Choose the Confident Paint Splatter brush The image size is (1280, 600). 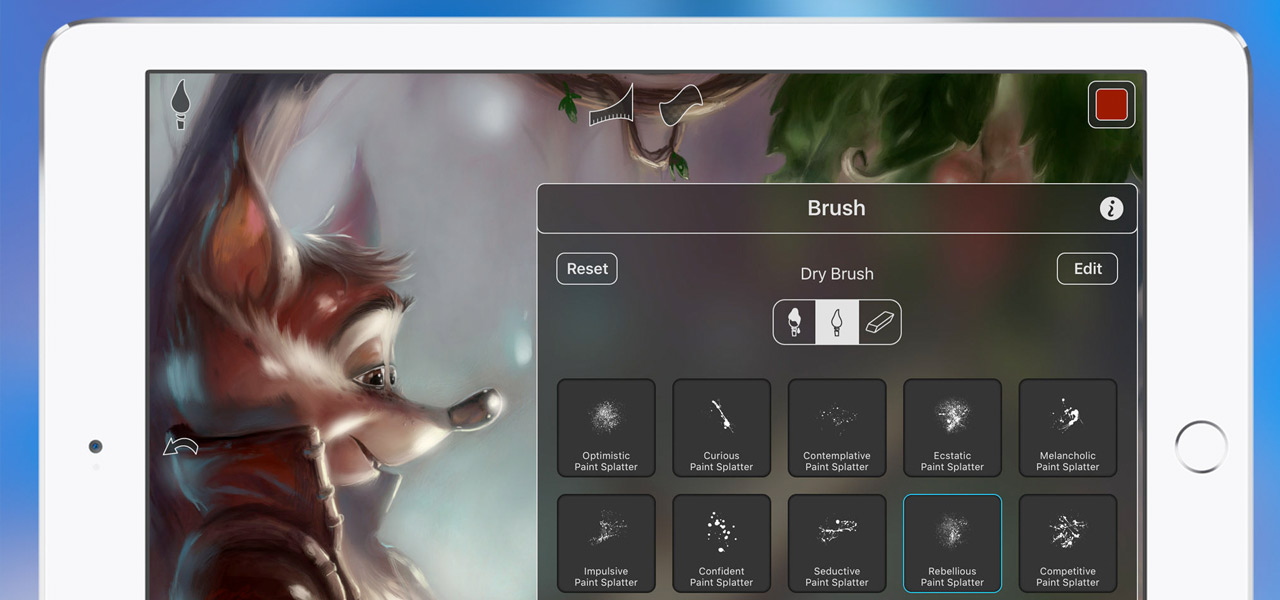point(721,543)
